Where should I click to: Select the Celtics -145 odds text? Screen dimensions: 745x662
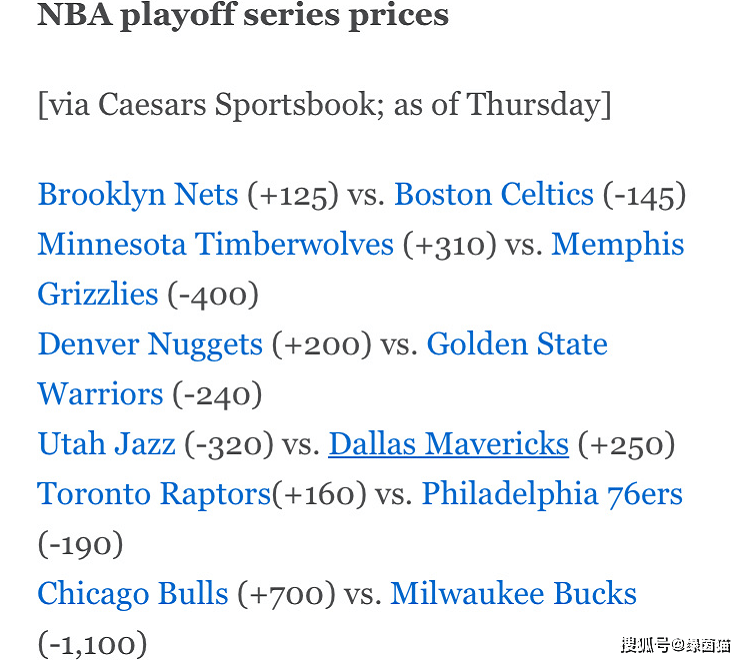point(645,195)
